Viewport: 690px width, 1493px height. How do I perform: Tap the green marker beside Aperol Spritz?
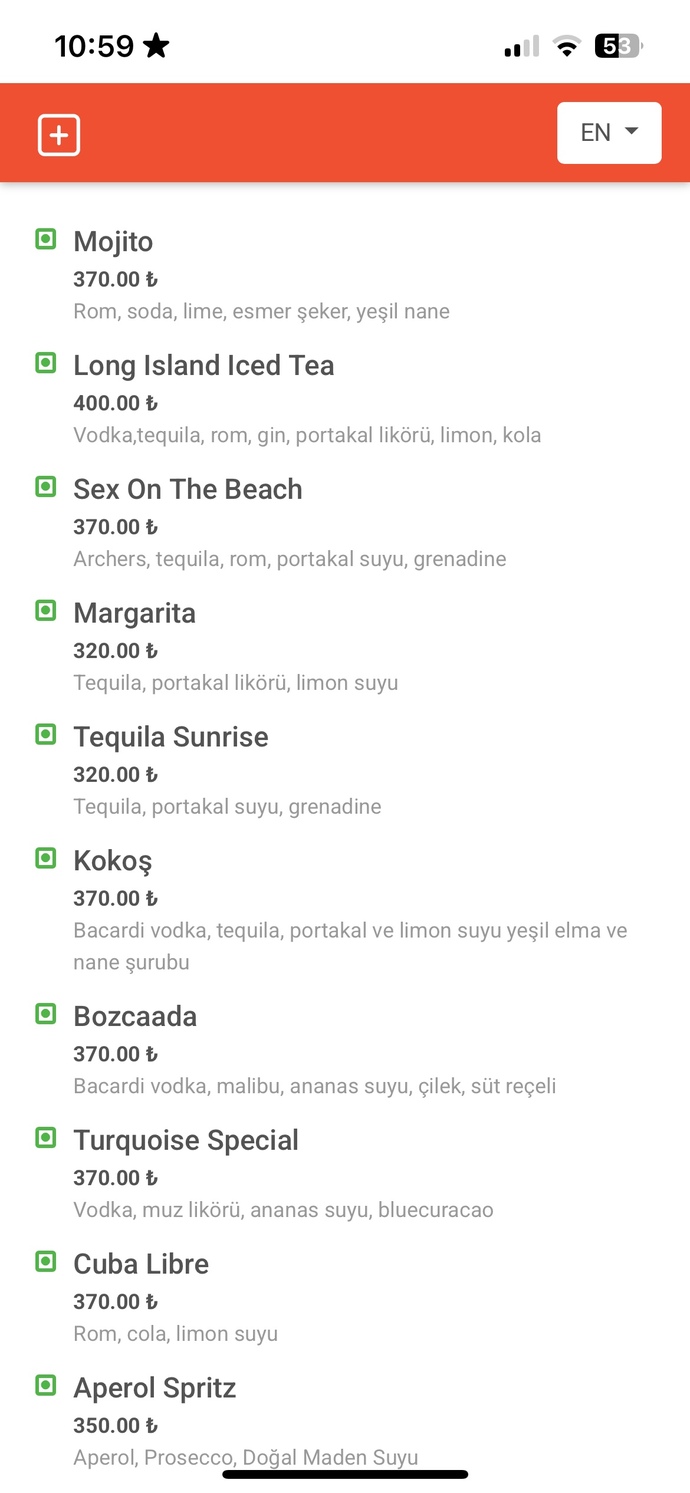(46, 1385)
